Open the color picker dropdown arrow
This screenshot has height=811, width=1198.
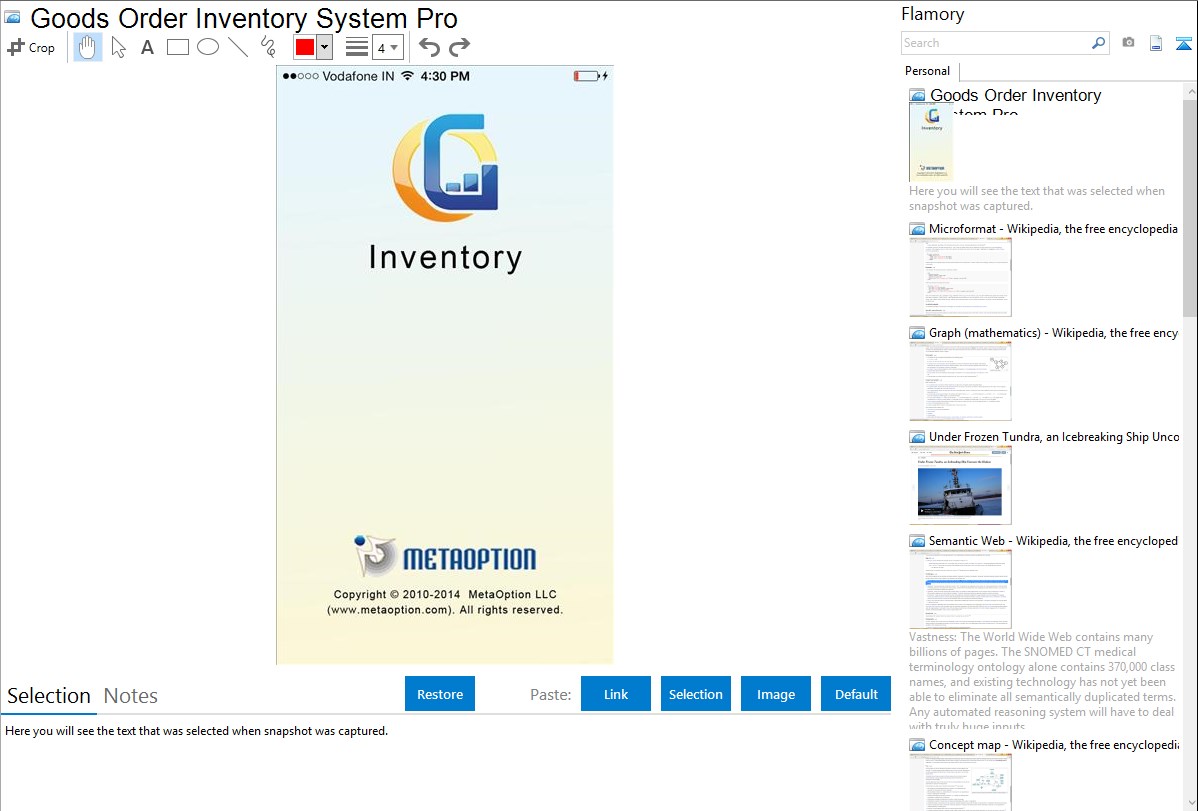[325, 47]
